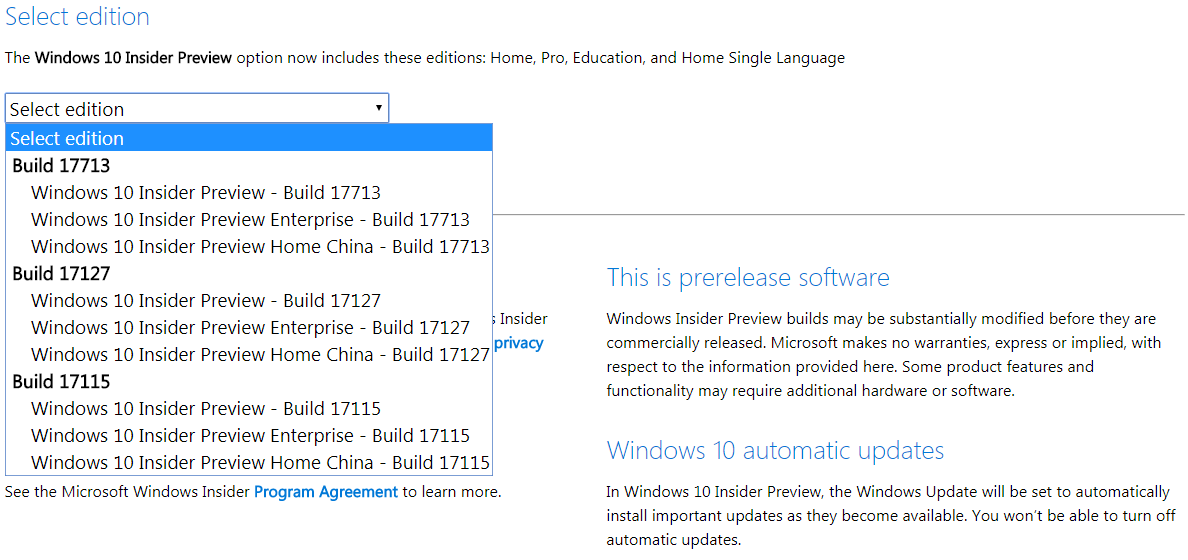Screen dimensions: 1188x560
Task: Click the Build 17115 group header
Action: 61,382
